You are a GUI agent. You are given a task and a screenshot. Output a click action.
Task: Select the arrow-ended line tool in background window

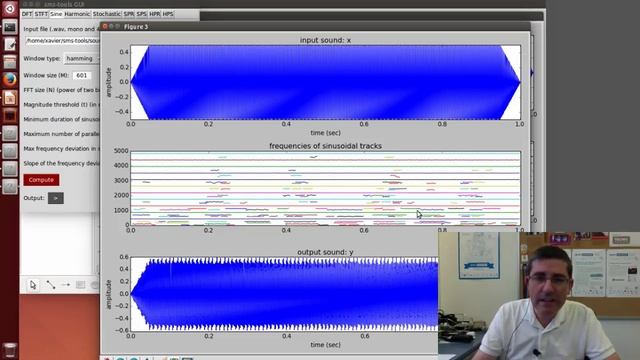[66, 285]
